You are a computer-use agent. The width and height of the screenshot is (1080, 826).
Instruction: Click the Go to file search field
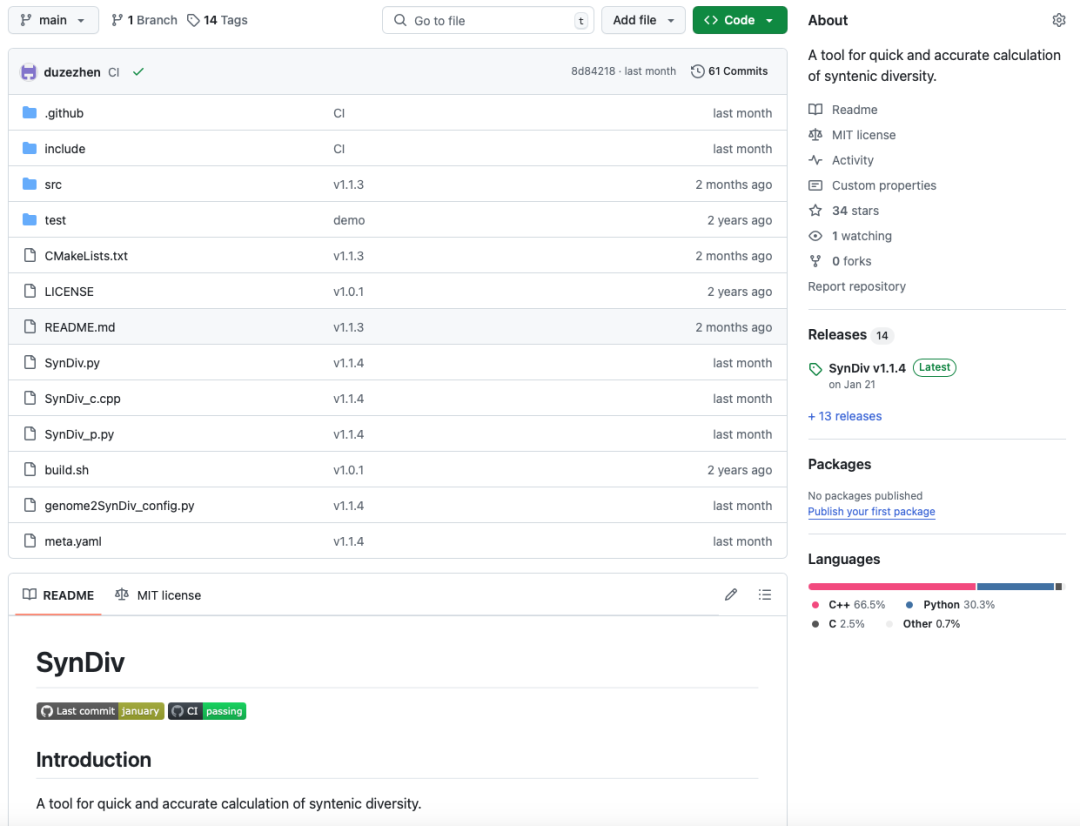(488, 20)
